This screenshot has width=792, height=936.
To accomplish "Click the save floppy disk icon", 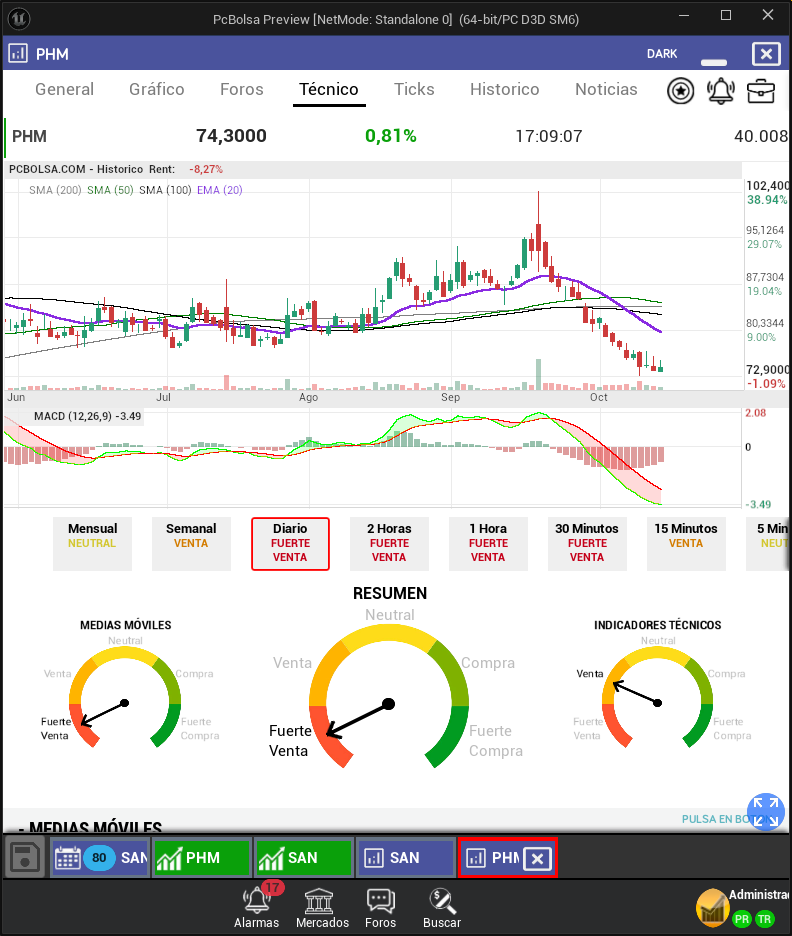I will pos(25,858).
